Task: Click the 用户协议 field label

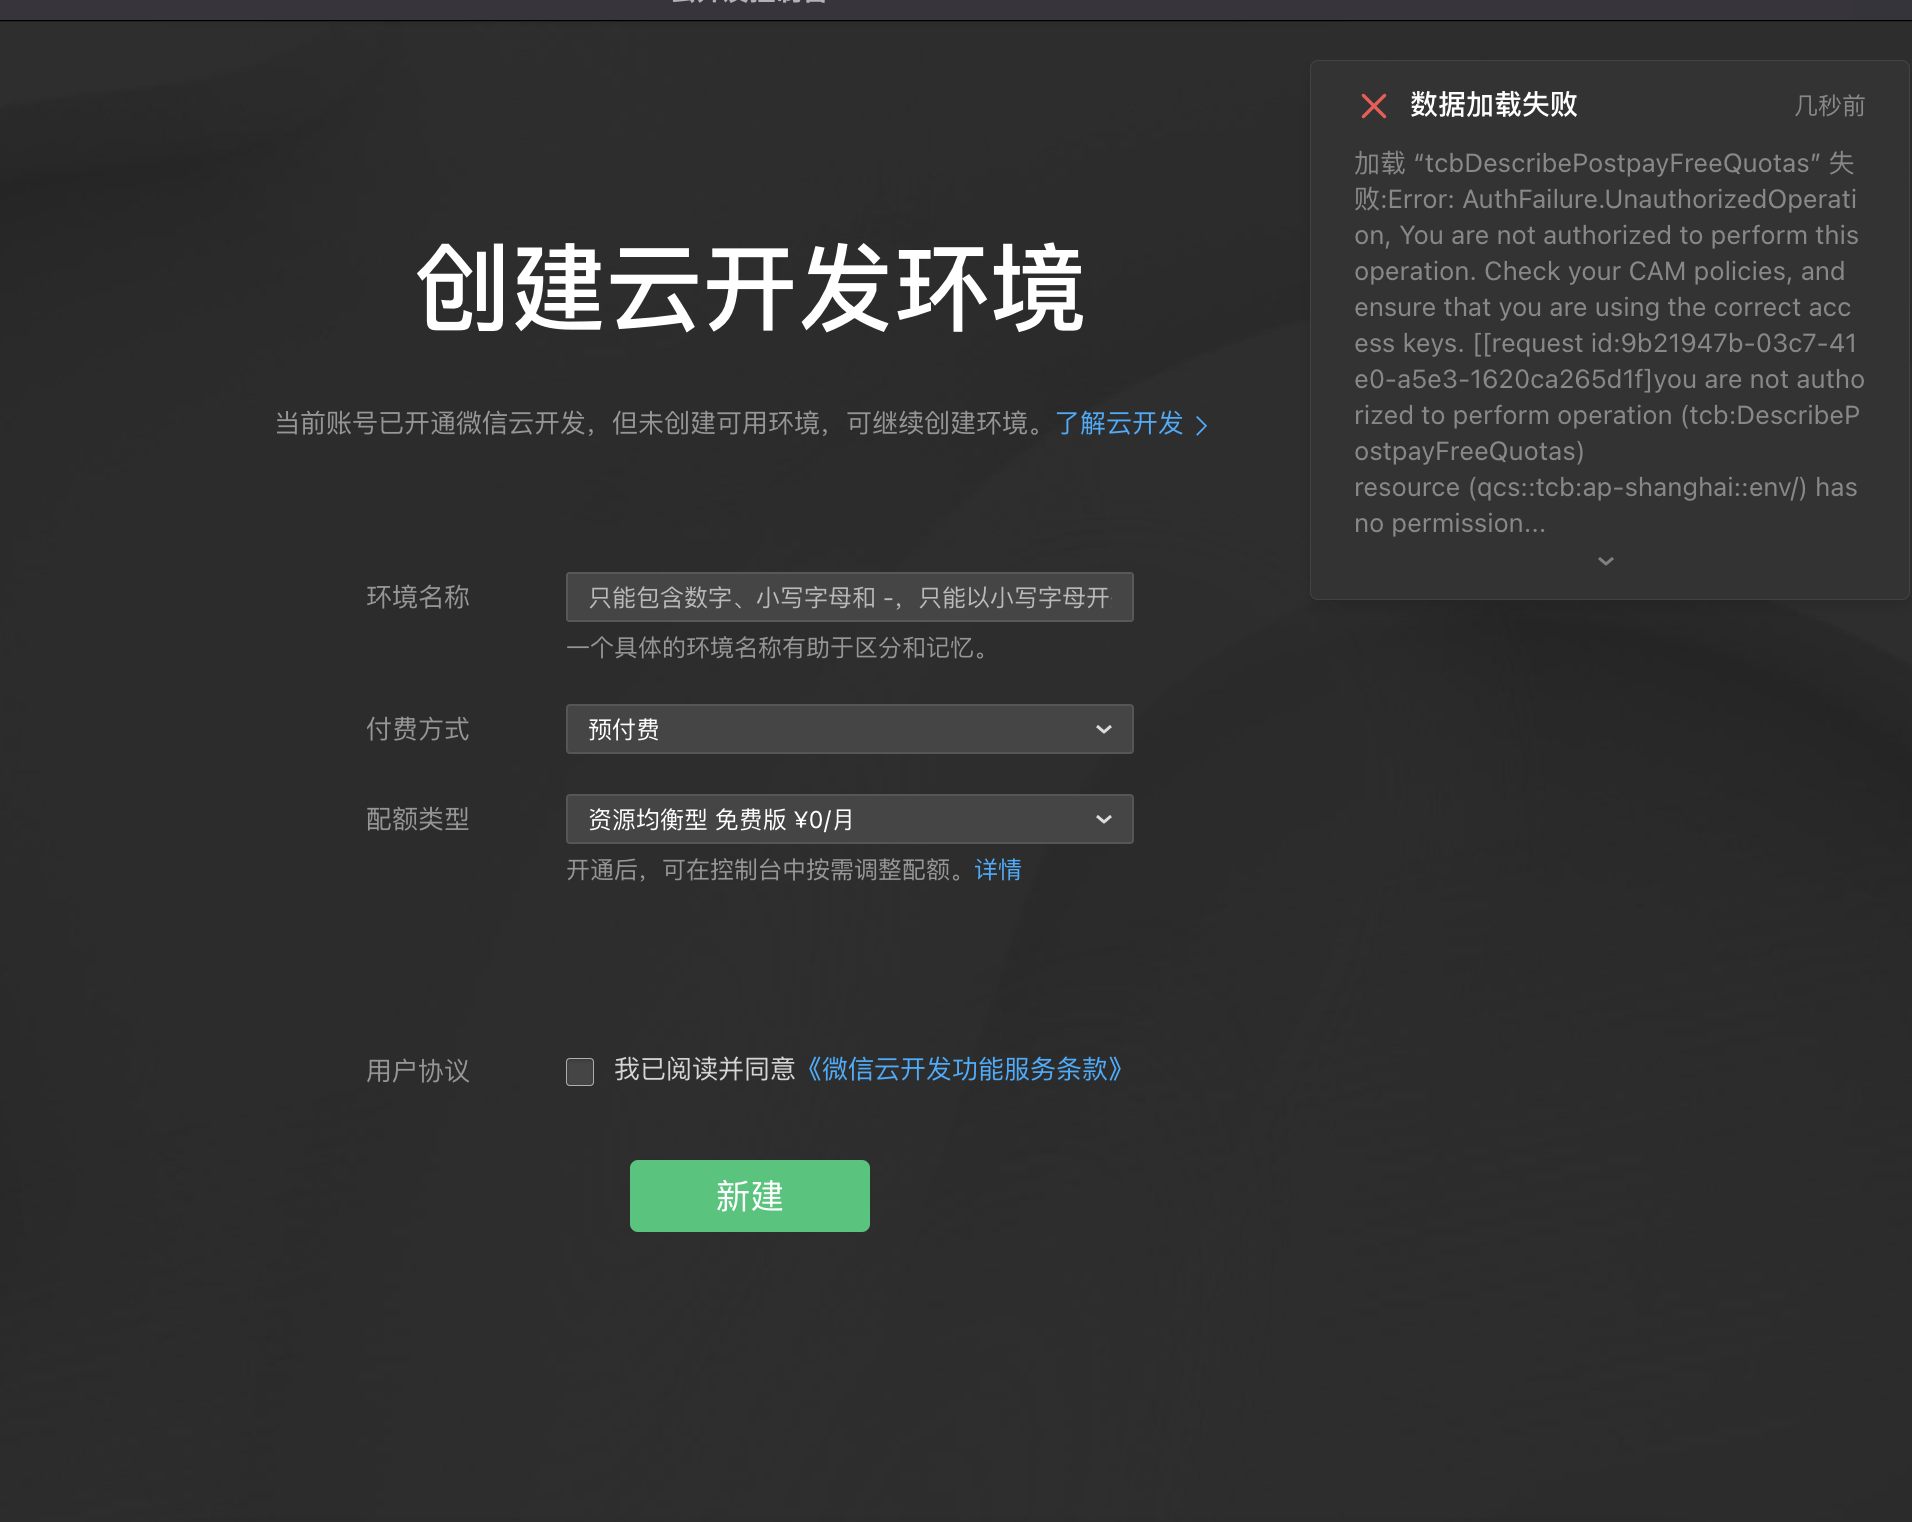Action: coord(418,1071)
